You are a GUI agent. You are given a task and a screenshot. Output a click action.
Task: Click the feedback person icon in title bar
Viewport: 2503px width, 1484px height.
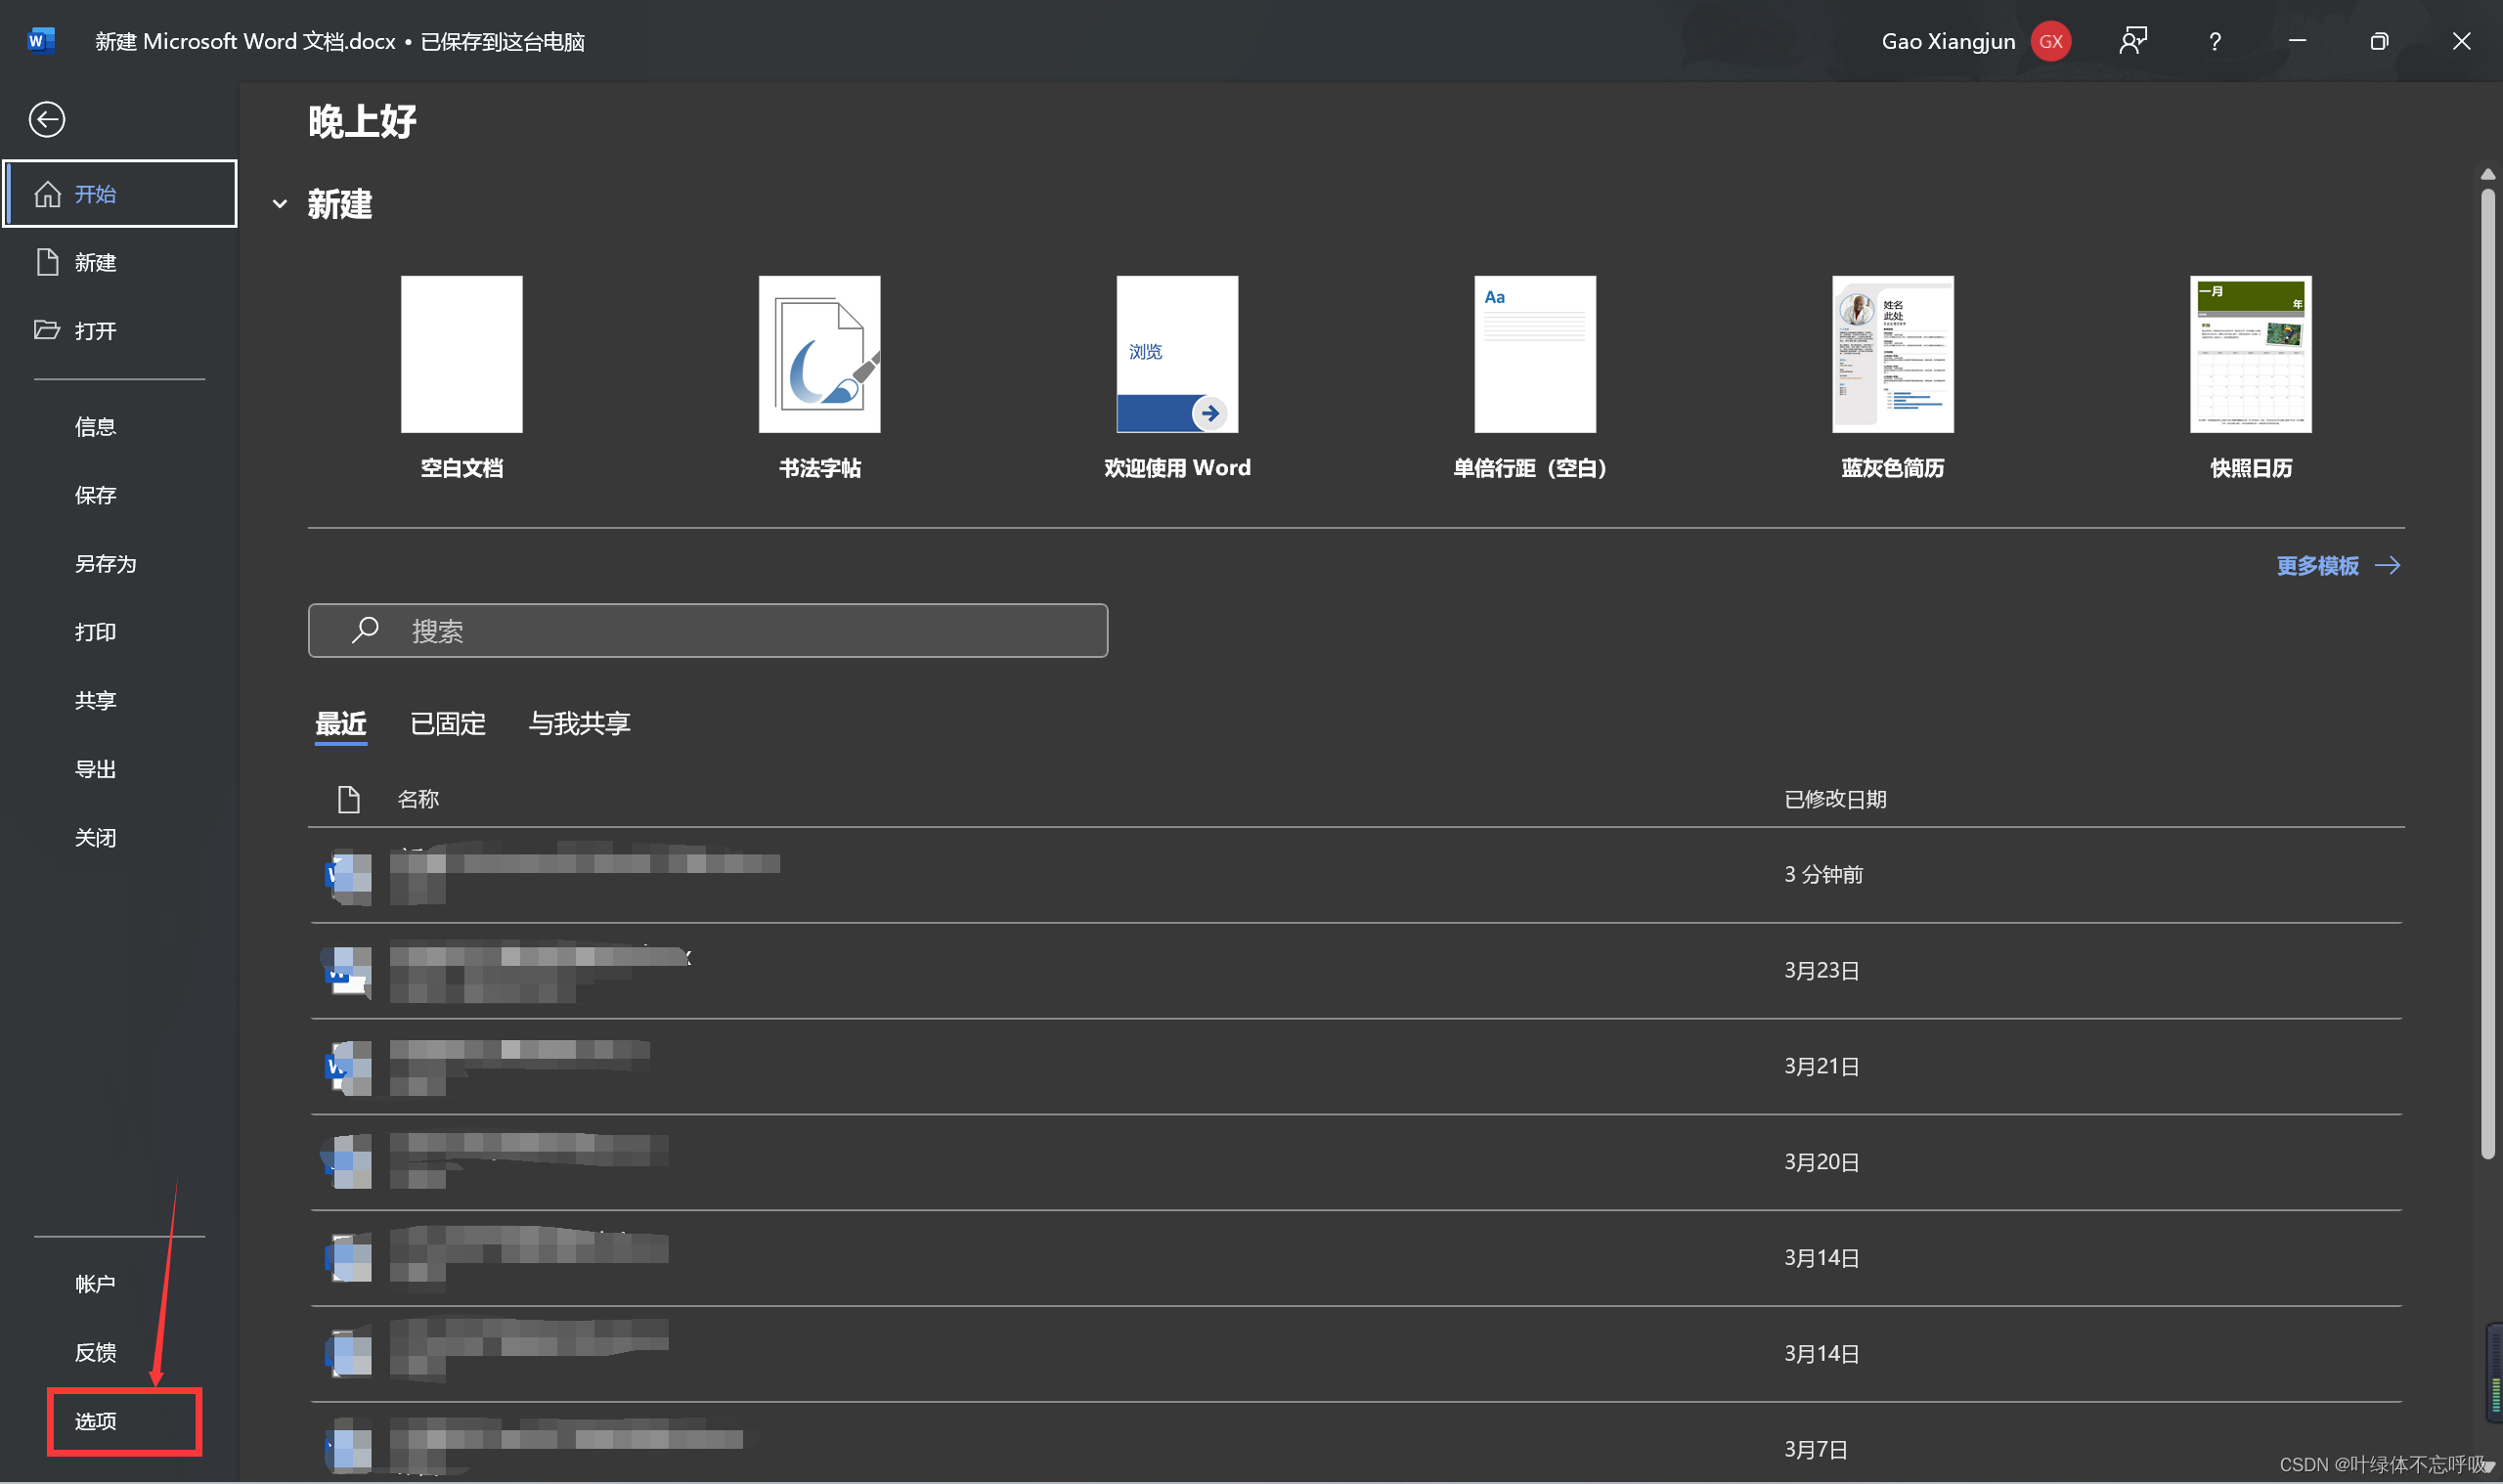(x=2132, y=42)
